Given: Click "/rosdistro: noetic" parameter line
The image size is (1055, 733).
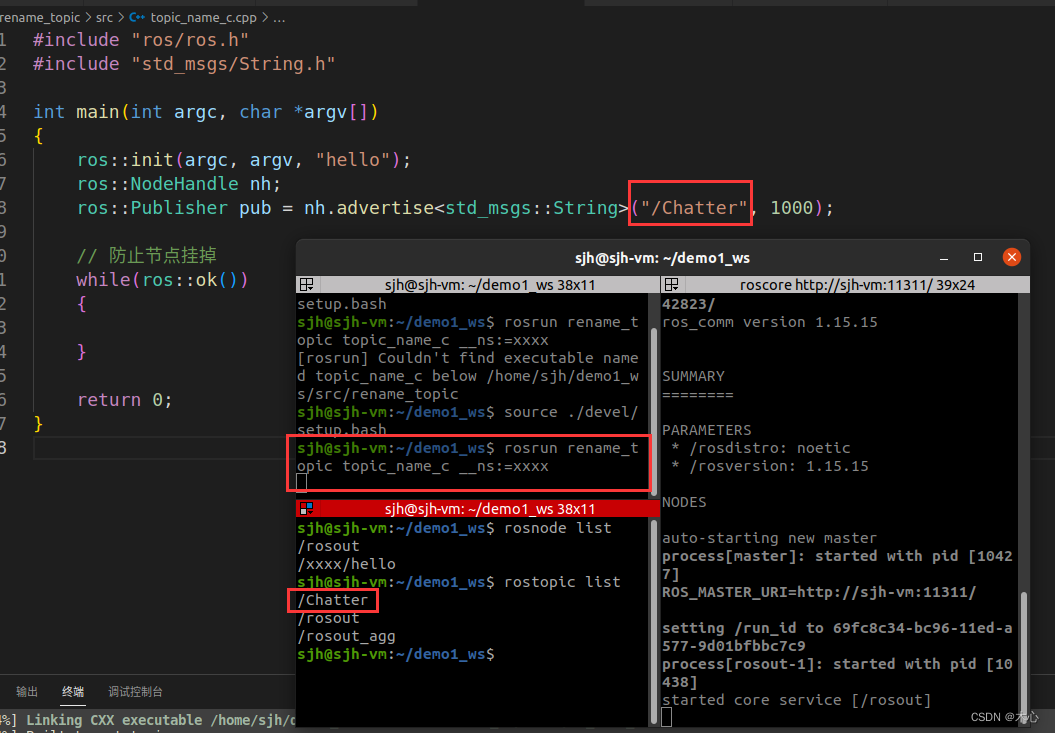Looking at the screenshot, I should [761, 448].
